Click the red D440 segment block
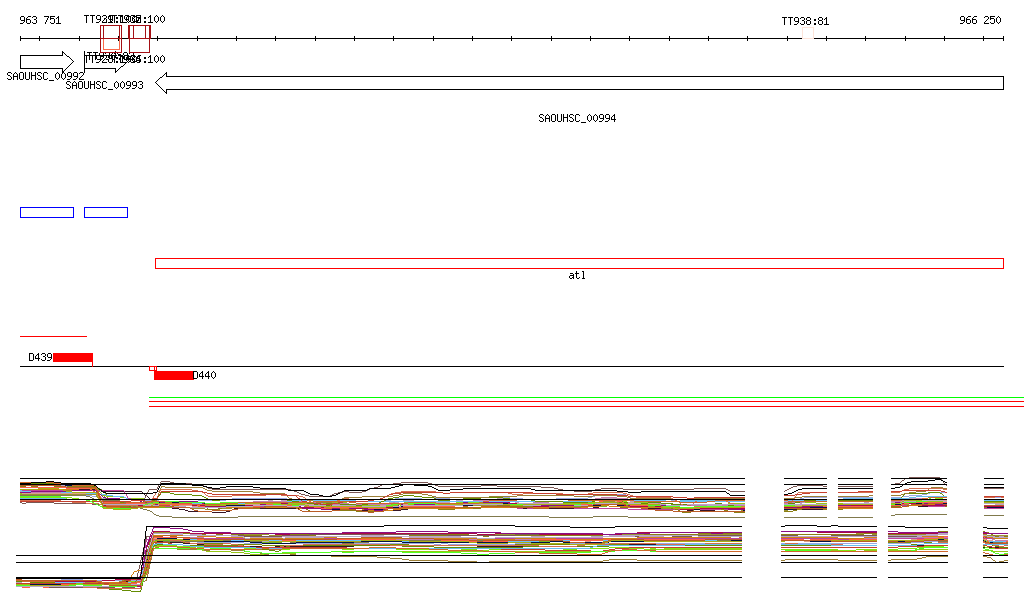 pyautogui.click(x=174, y=375)
